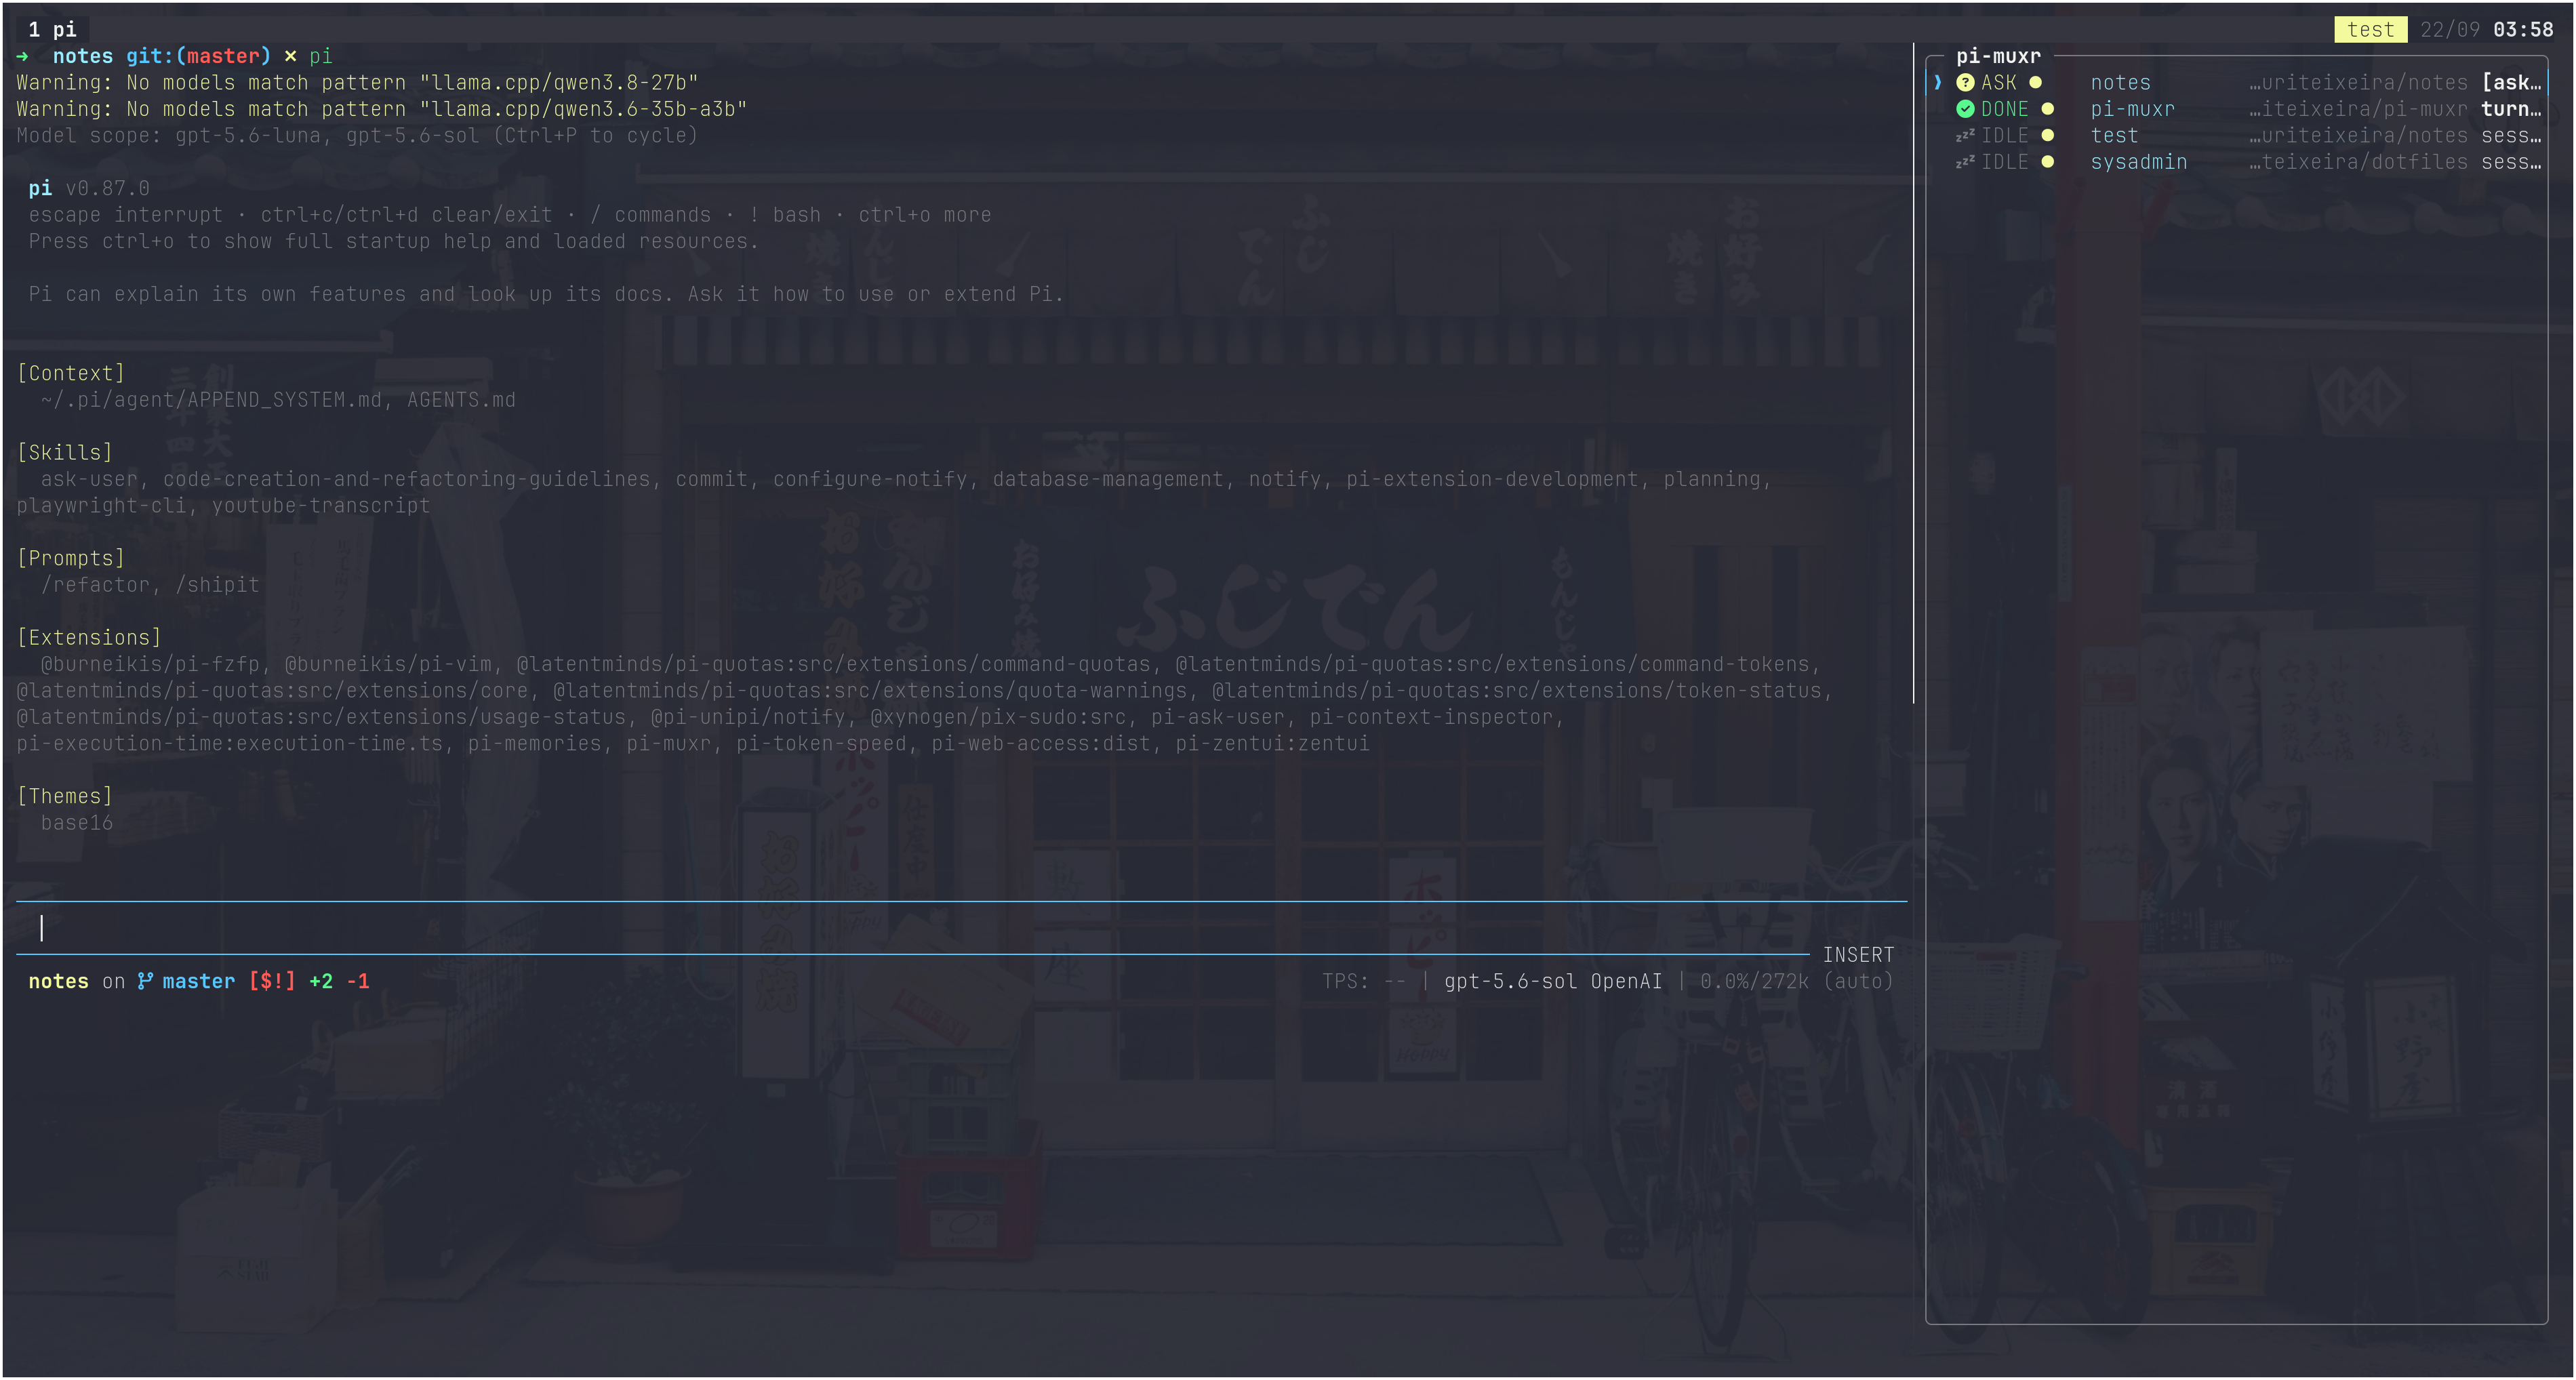
Task: Click the '-1' deletions count
Action: click(x=358, y=981)
